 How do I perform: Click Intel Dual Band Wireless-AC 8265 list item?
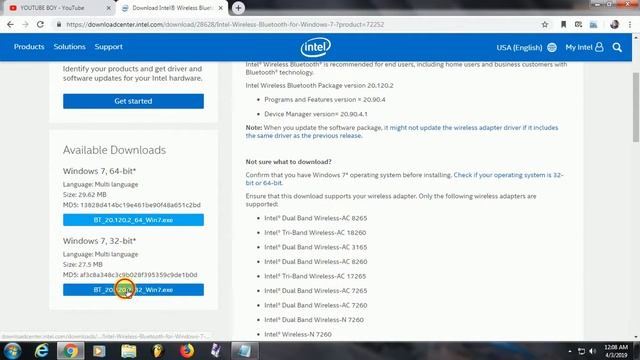[316, 218]
